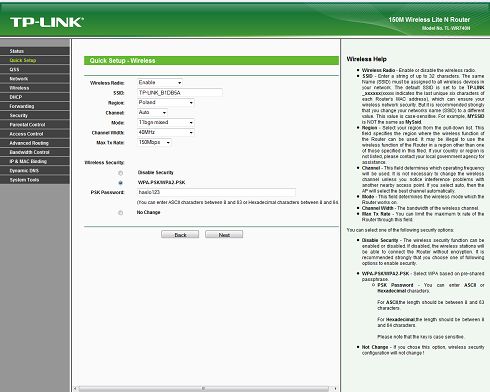Click the horizontal scrollbar thumb
490x392 pixels.
[x=203, y=388]
